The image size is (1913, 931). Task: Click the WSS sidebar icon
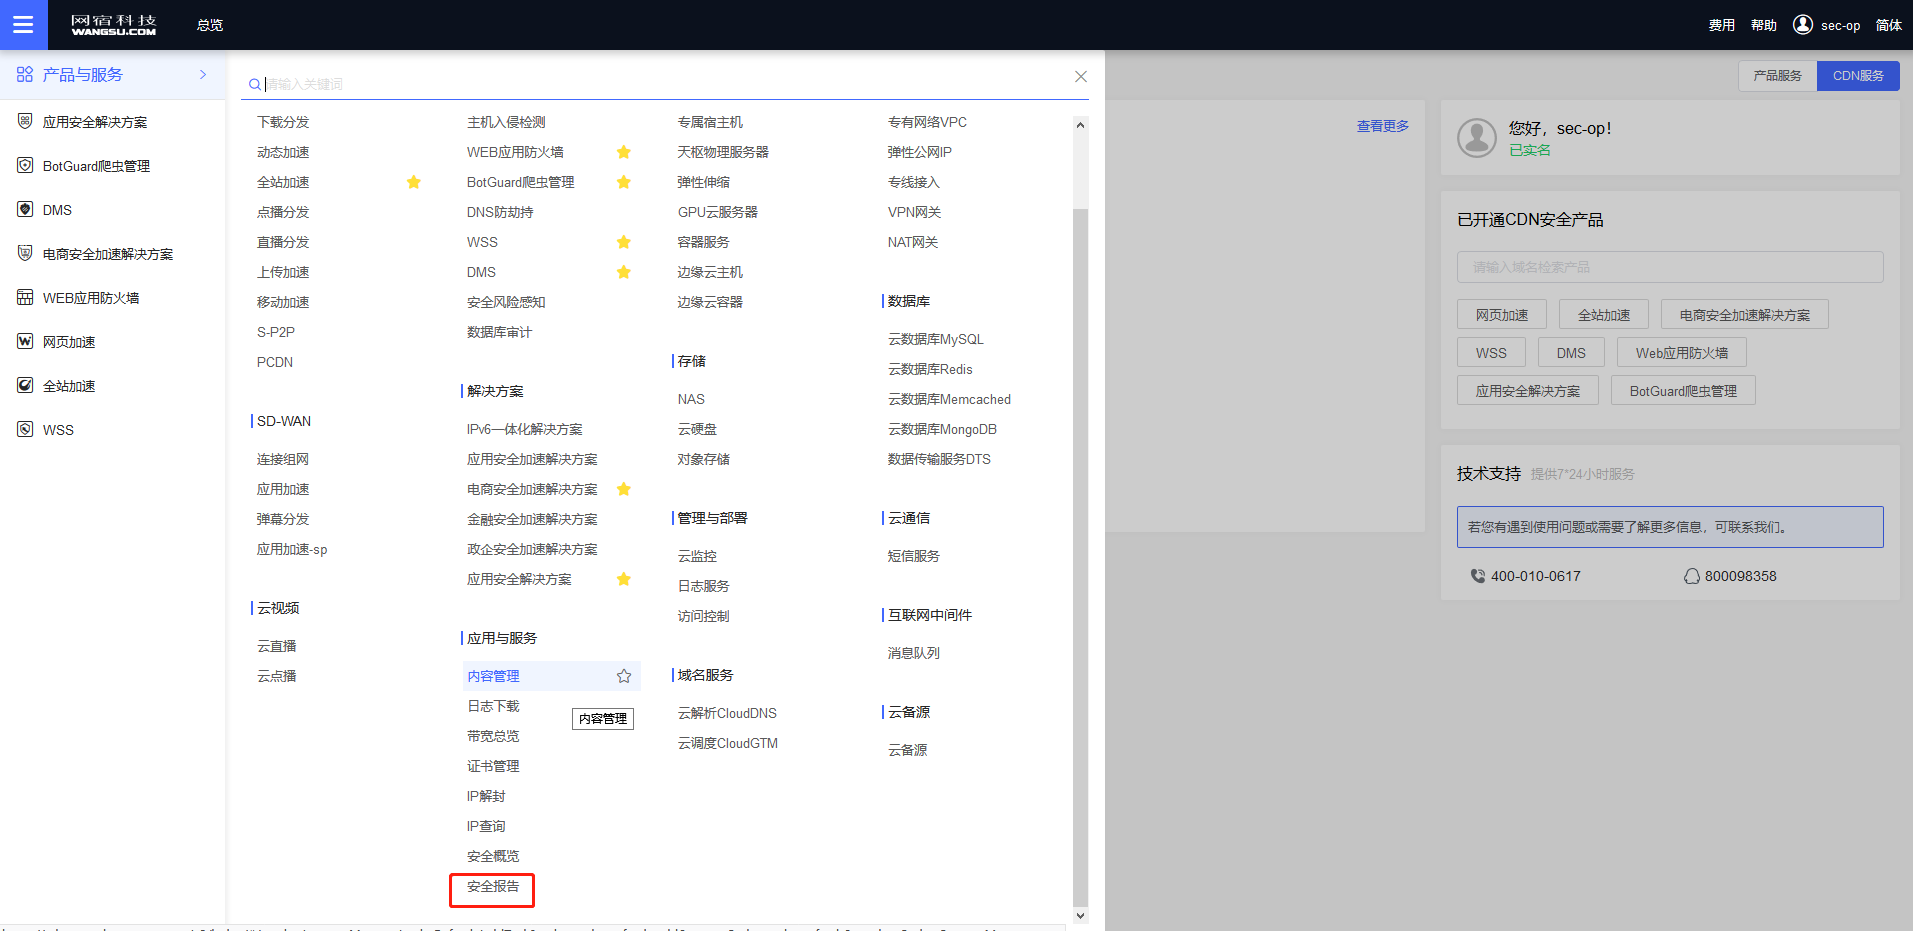[25, 430]
